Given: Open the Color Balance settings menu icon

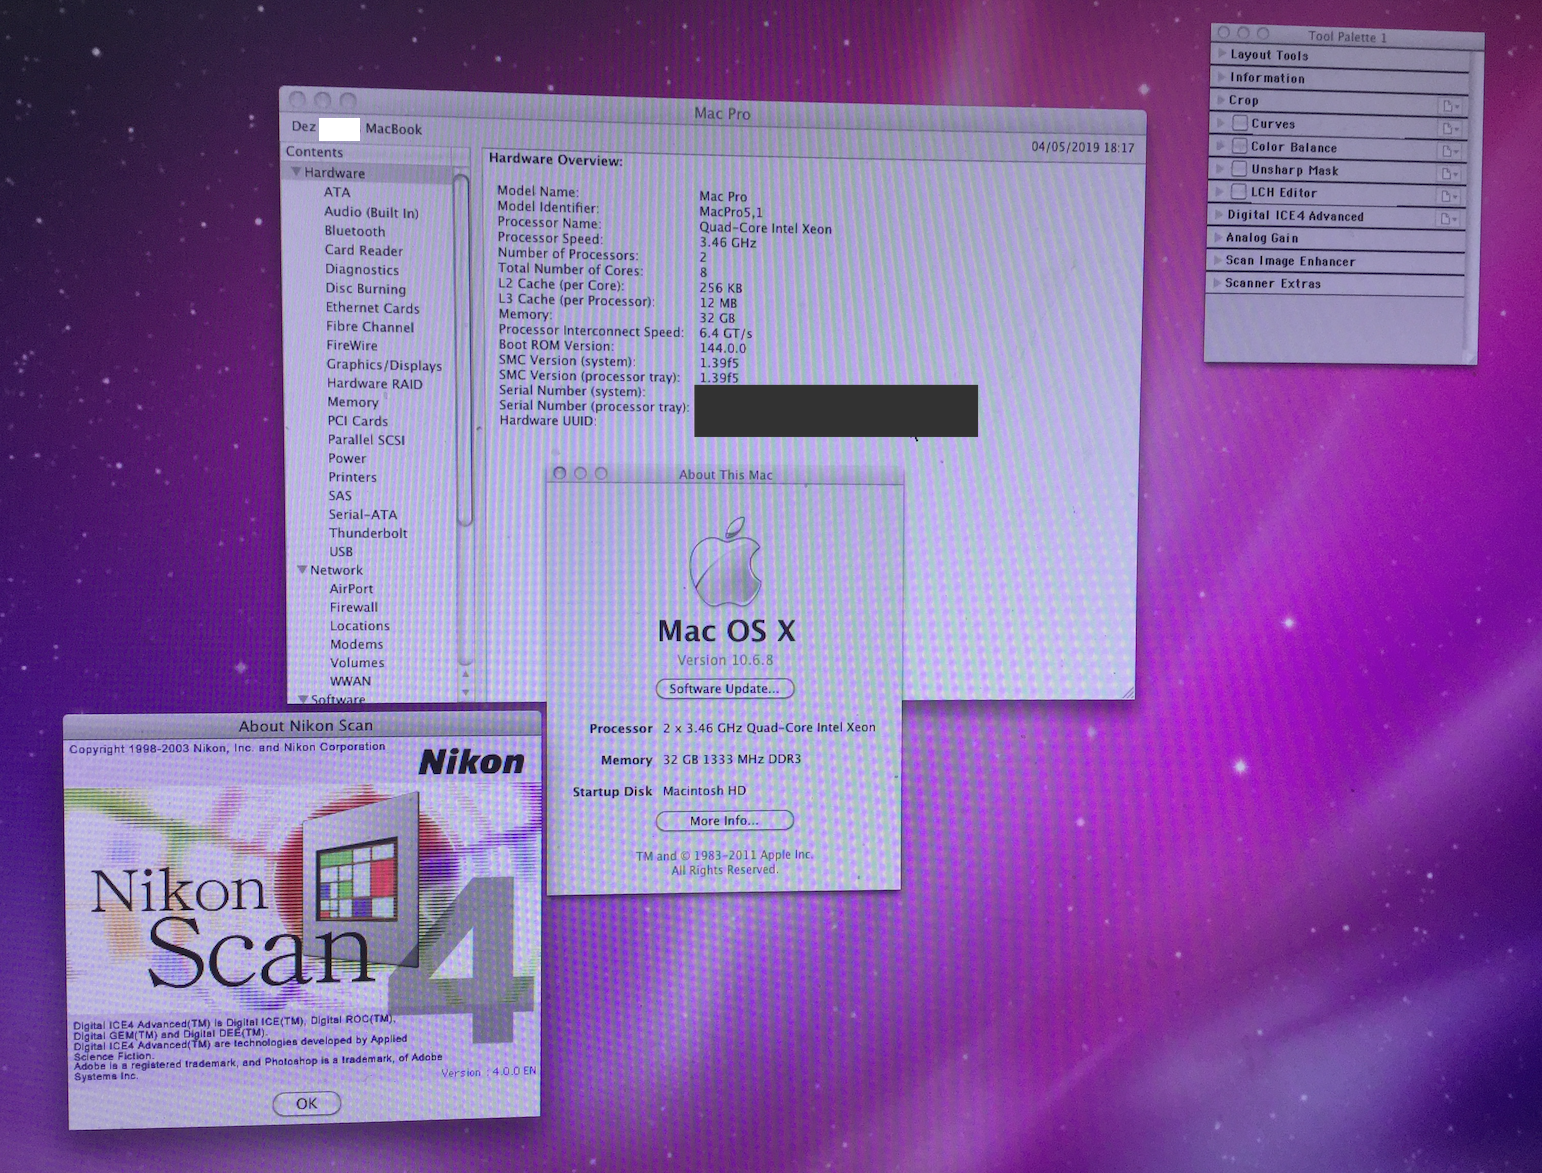Looking at the screenshot, I should click(1449, 151).
